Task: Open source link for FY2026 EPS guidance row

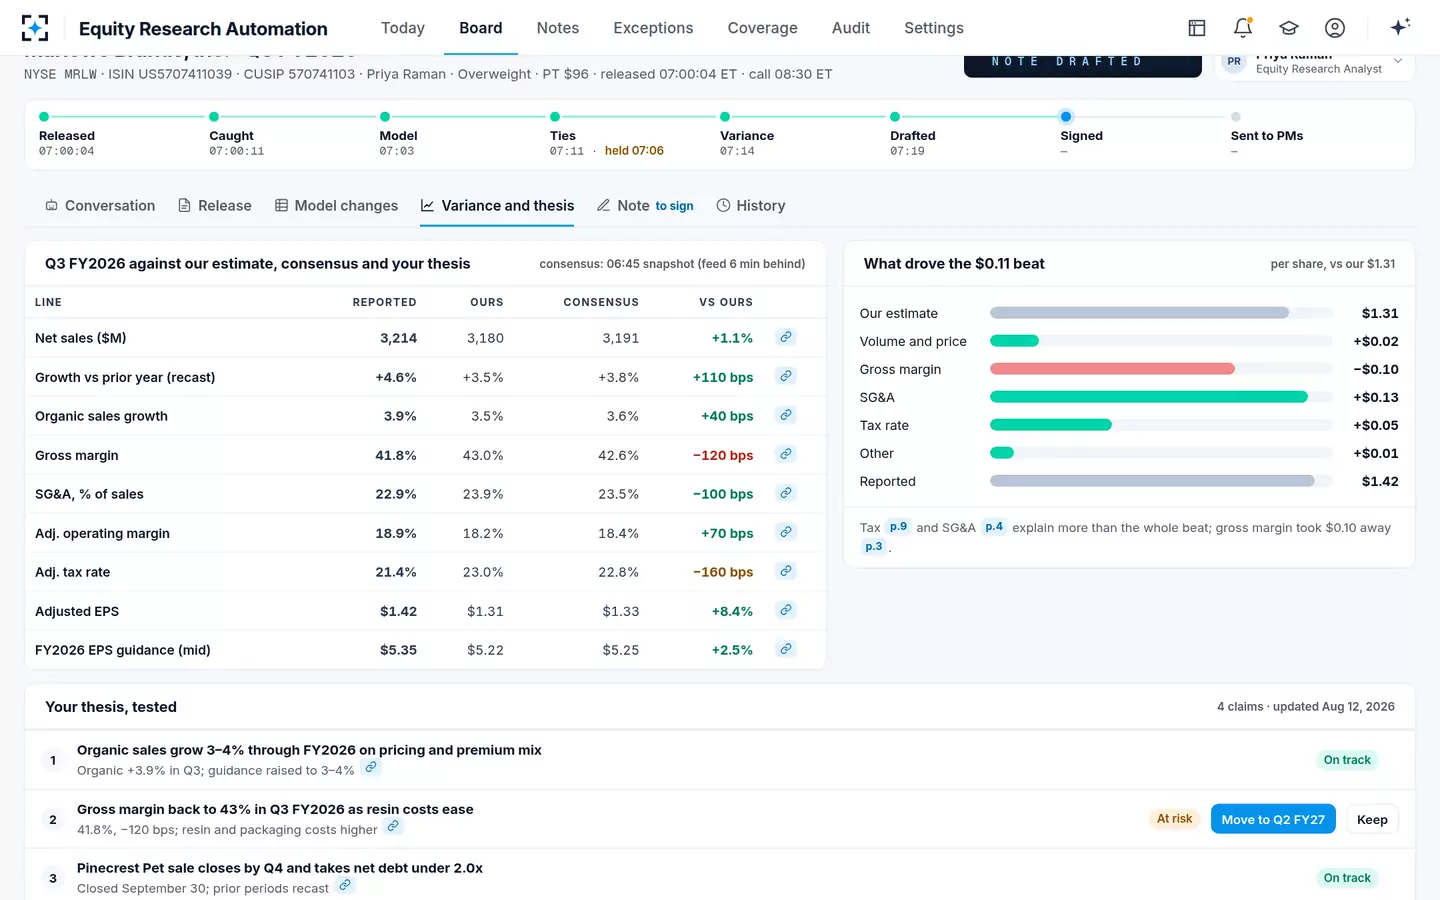Action: tap(786, 649)
